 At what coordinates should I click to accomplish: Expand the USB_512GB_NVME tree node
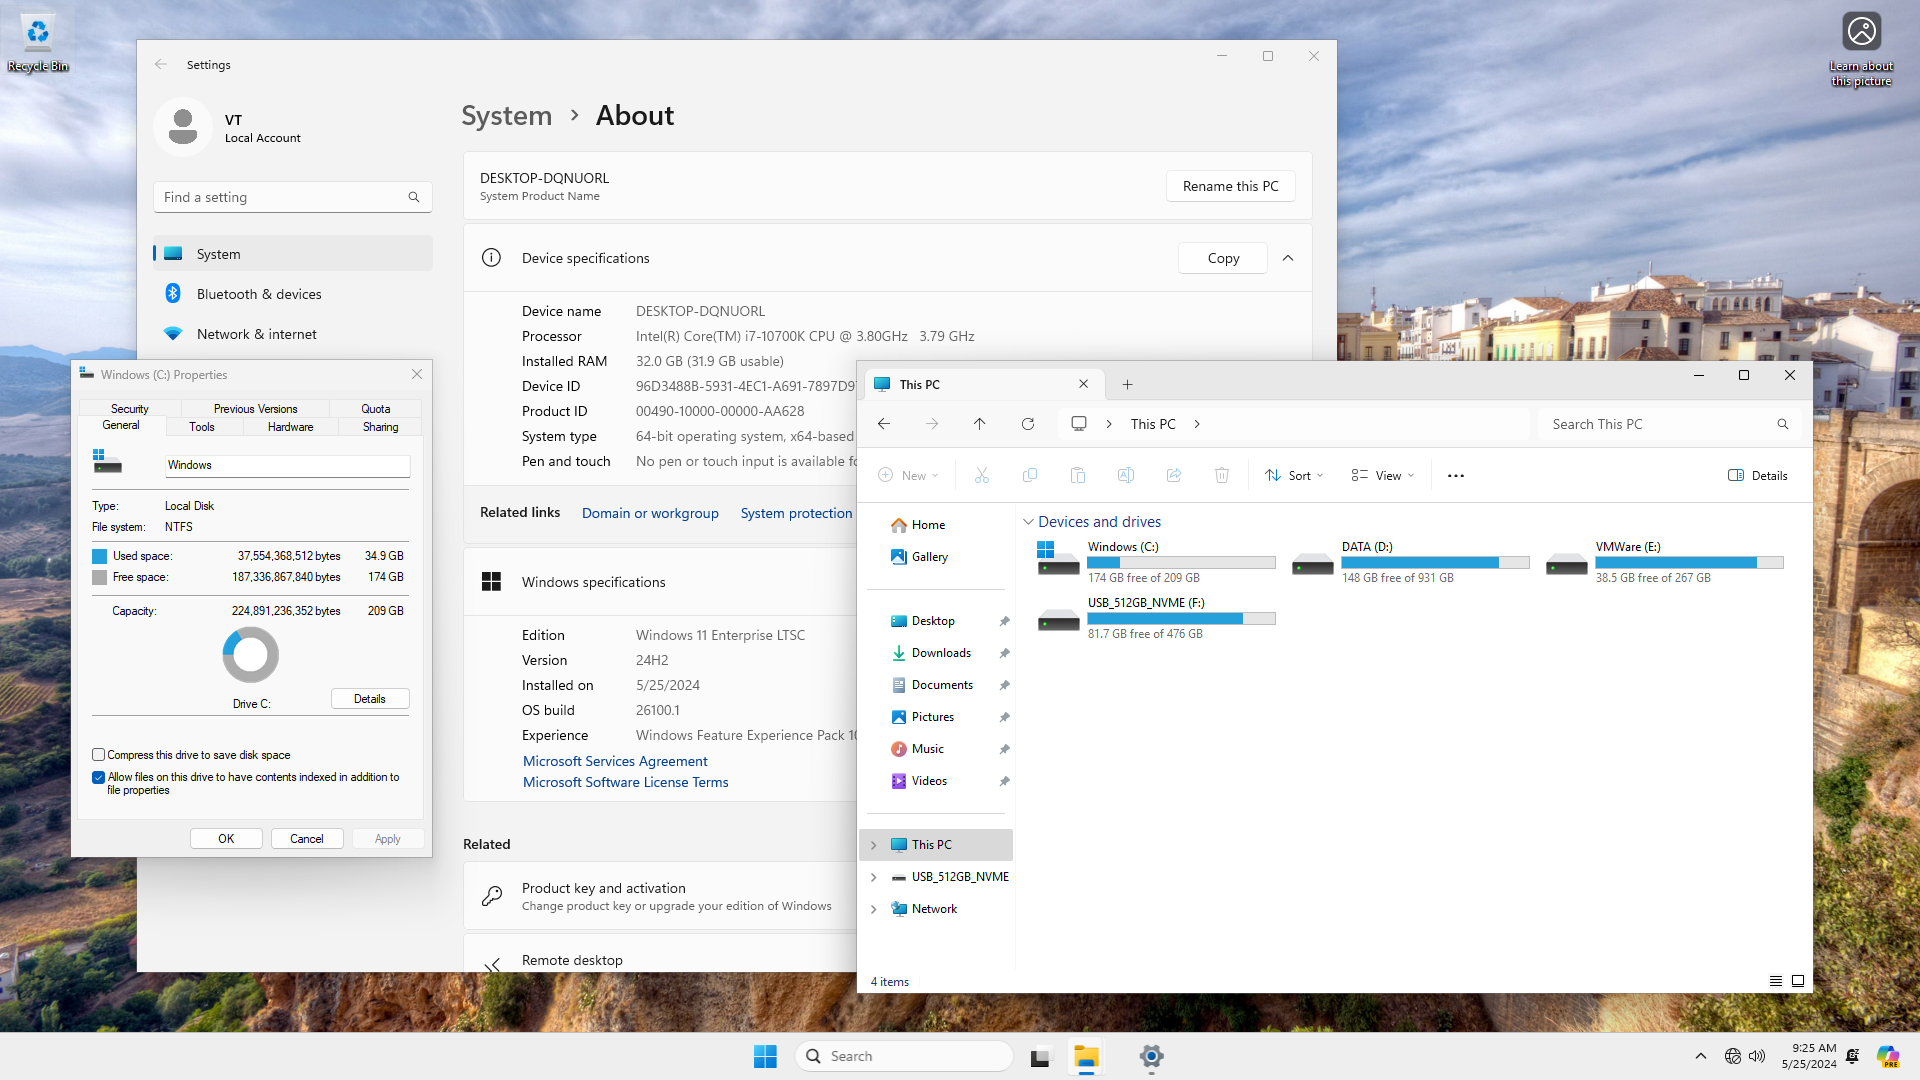tap(873, 877)
